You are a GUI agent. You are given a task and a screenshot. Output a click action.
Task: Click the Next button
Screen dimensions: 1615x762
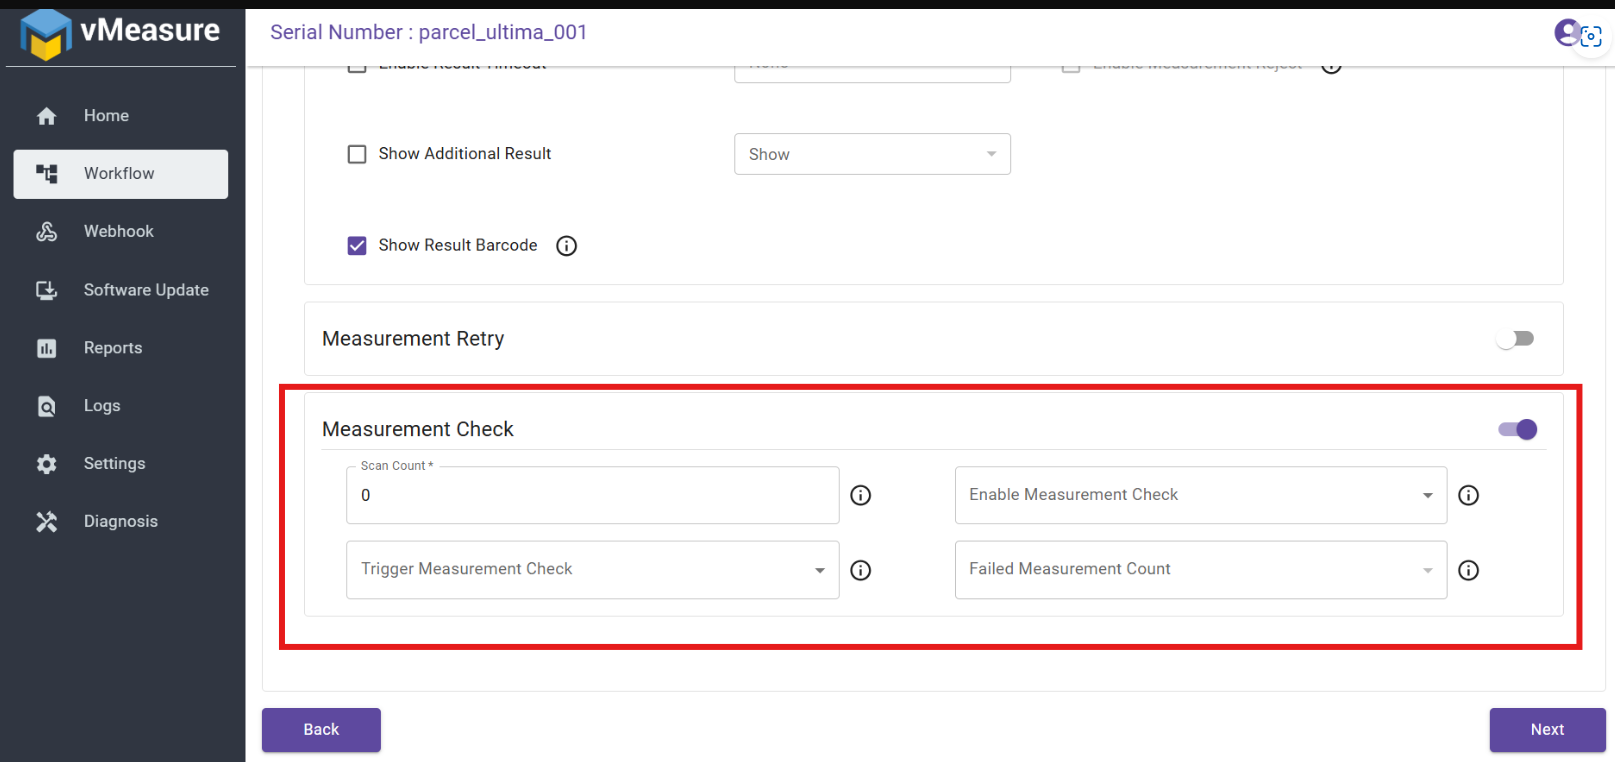1546,730
